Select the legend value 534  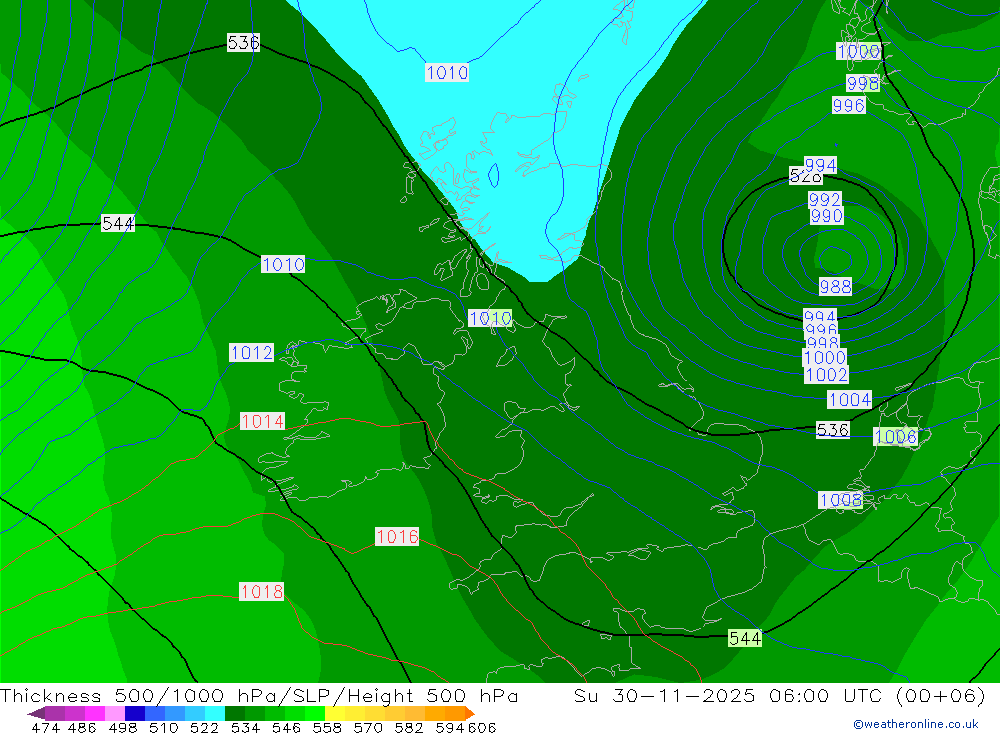click(x=246, y=727)
